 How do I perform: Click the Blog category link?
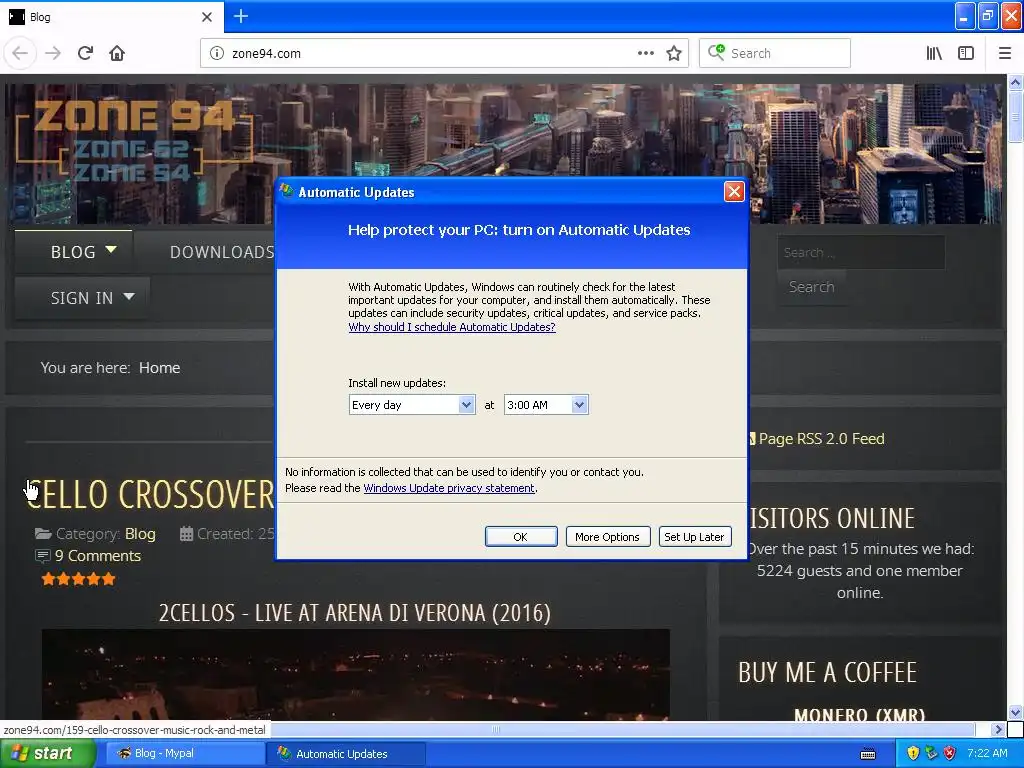[x=140, y=534]
